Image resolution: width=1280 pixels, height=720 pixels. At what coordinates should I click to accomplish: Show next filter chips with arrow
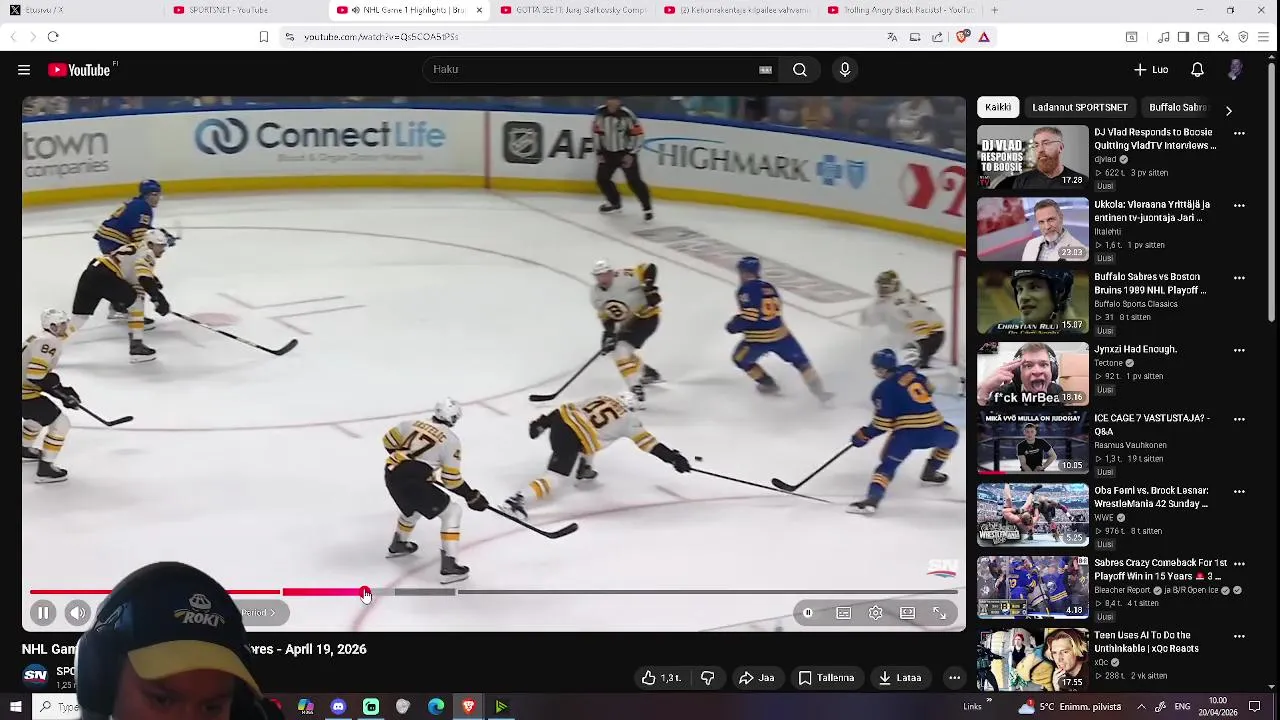click(1229, 110)
